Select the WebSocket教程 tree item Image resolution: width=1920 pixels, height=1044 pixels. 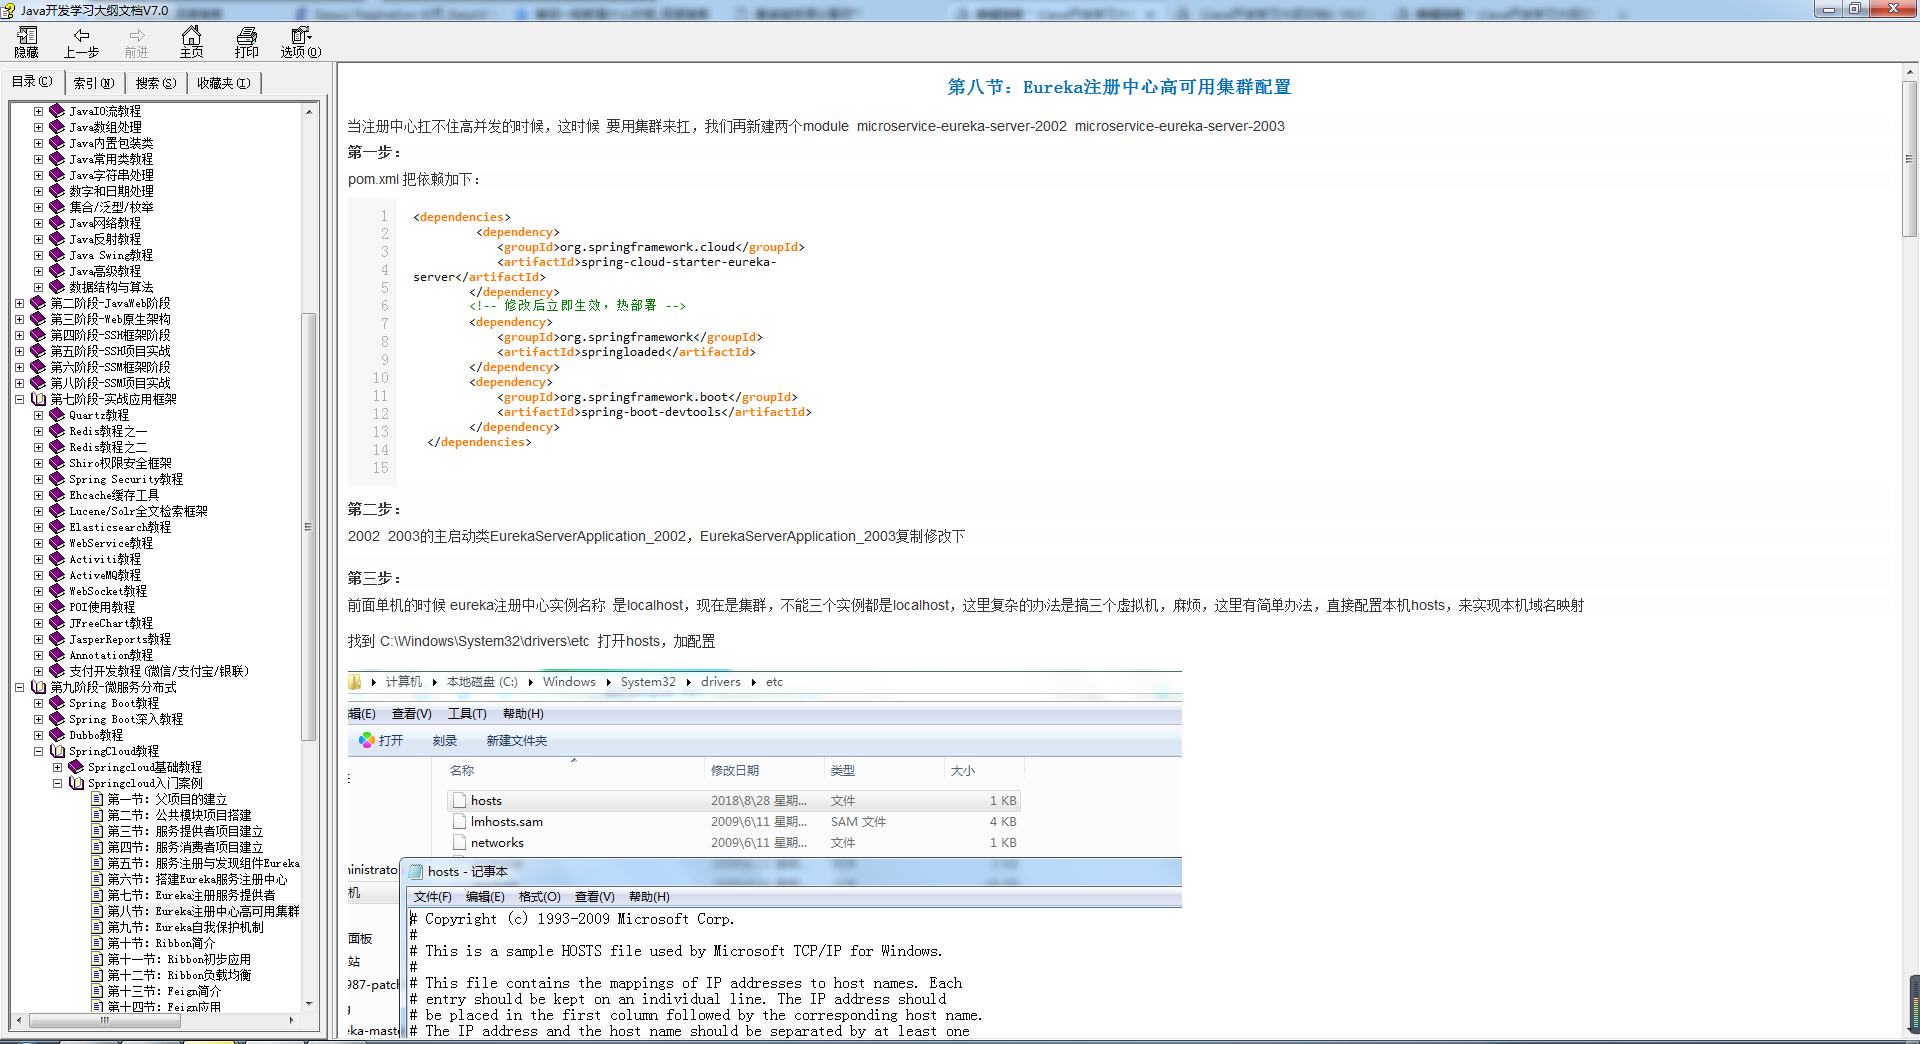click(108, 591)
